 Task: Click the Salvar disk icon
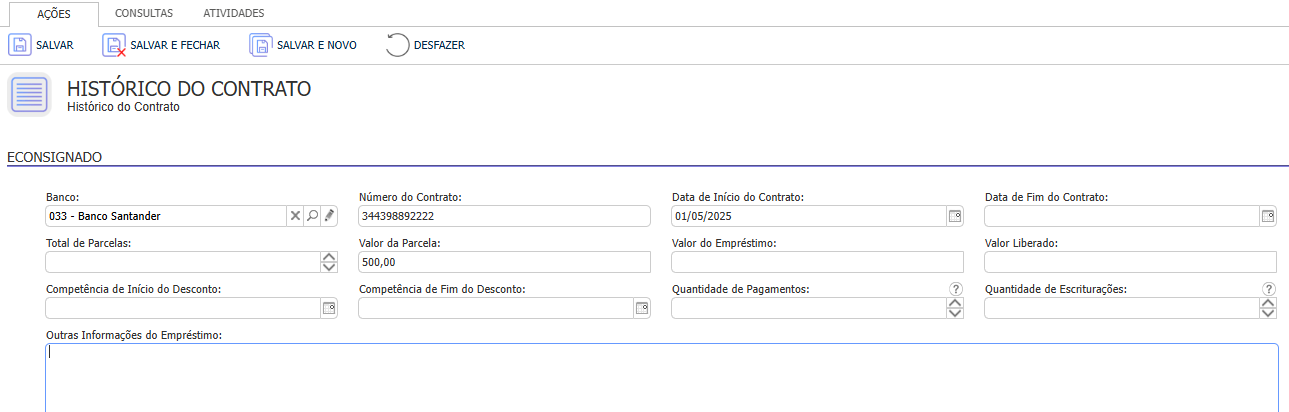click(20, 45)
